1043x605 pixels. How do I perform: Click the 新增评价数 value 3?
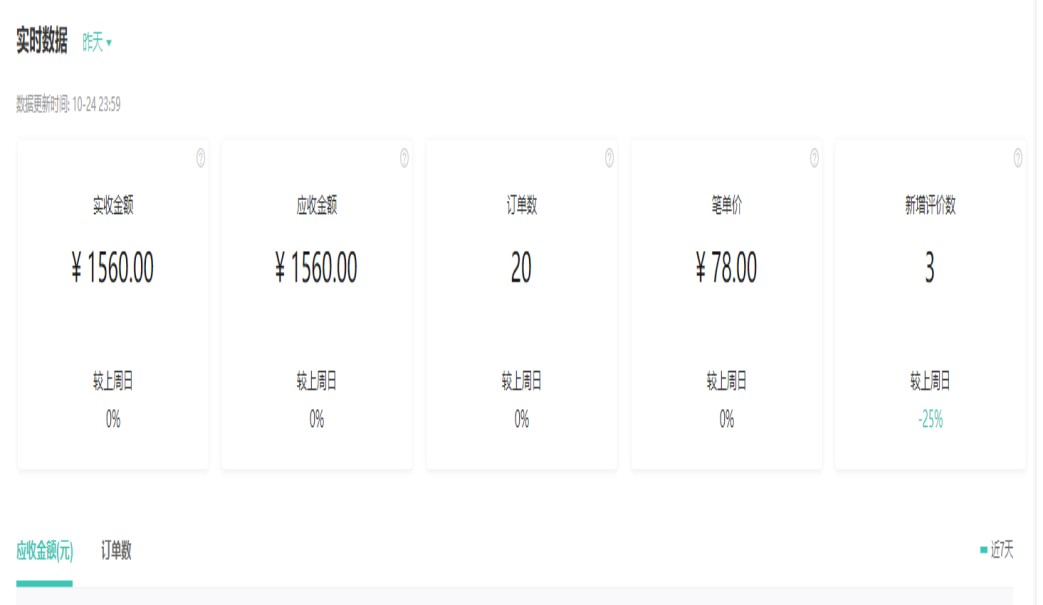coord(929,268)
